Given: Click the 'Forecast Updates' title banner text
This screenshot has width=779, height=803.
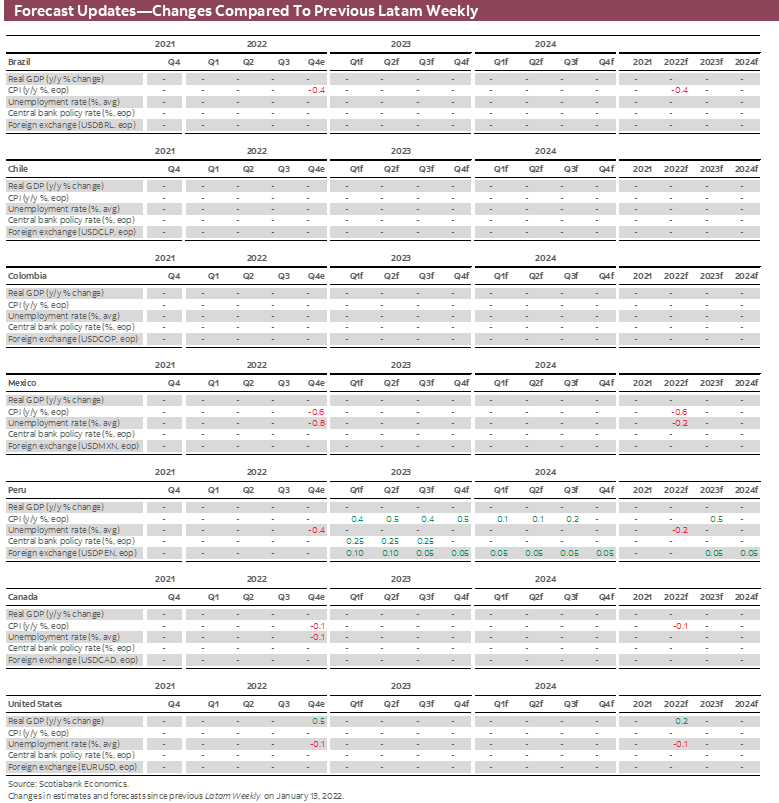Looking at the screenshot, I should (x=246, y=11).
